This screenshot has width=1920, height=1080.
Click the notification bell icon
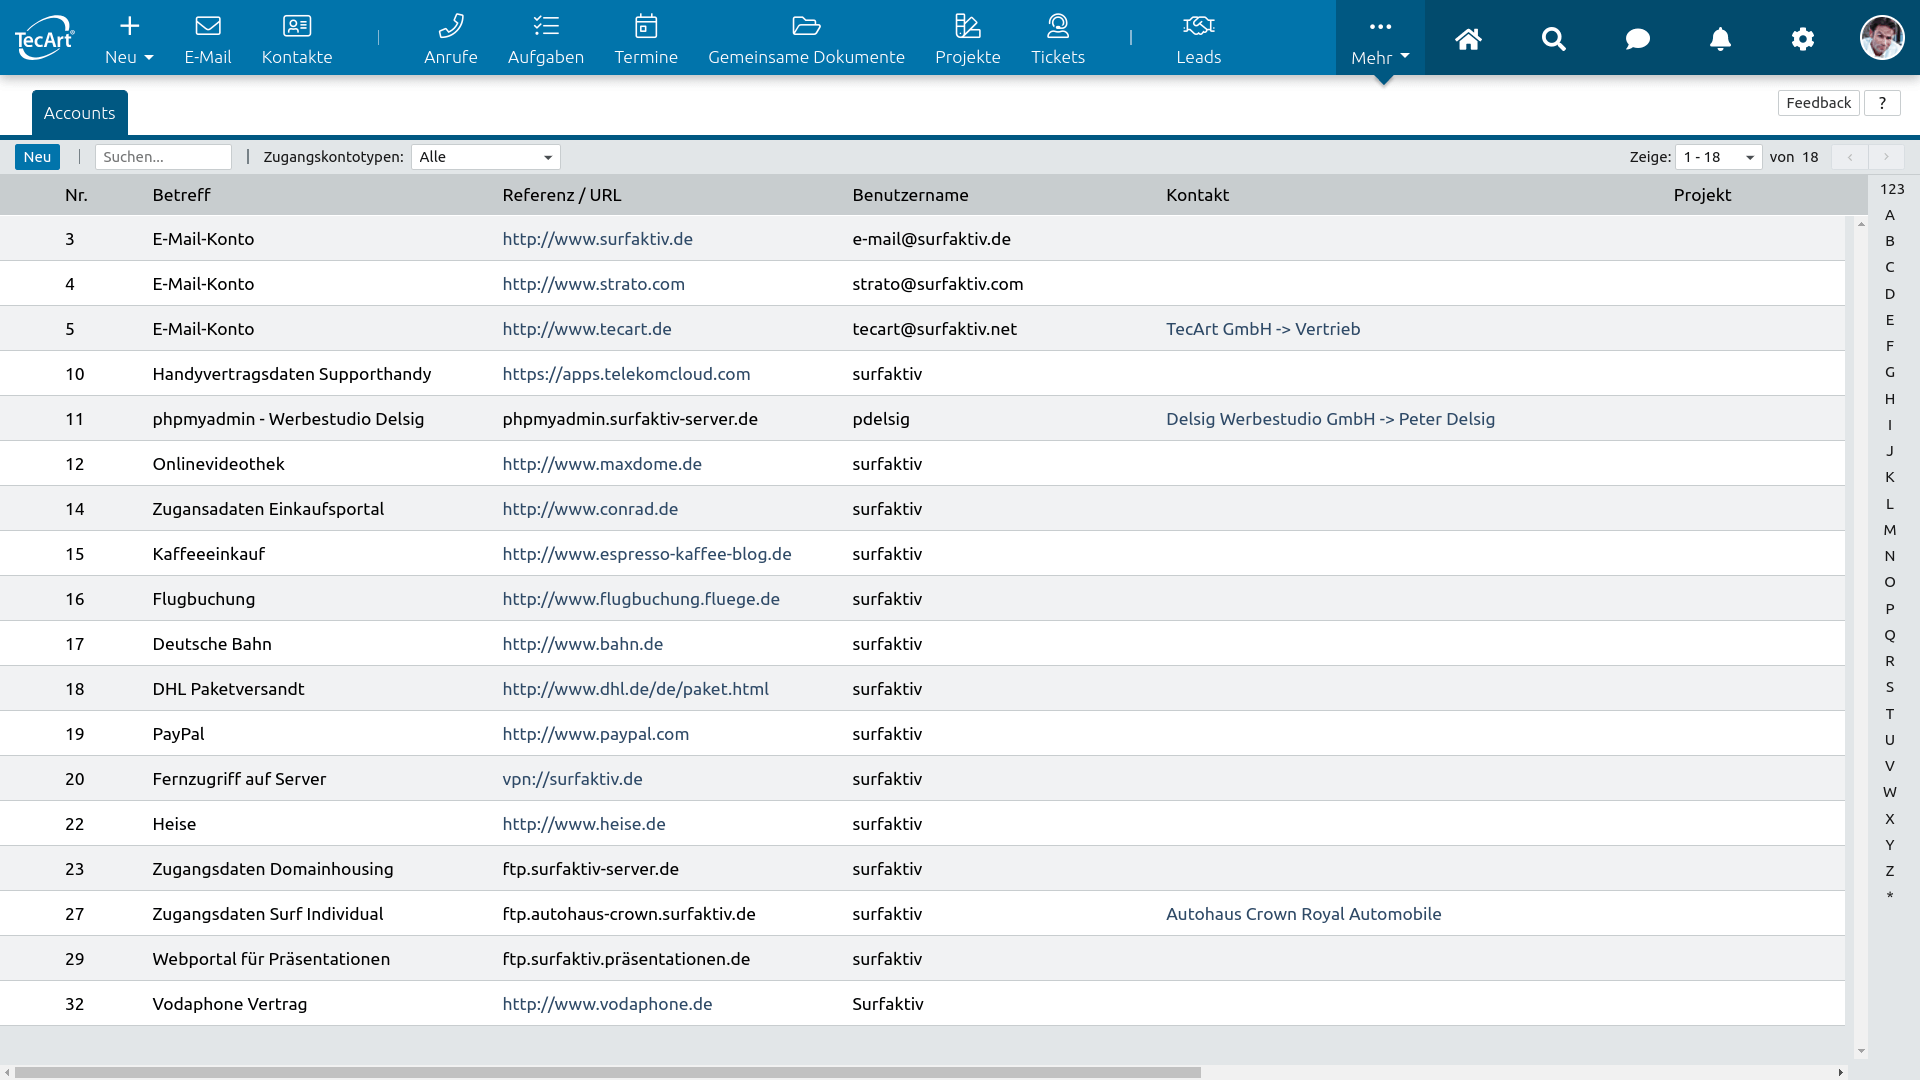click(x=1720, y=39)
